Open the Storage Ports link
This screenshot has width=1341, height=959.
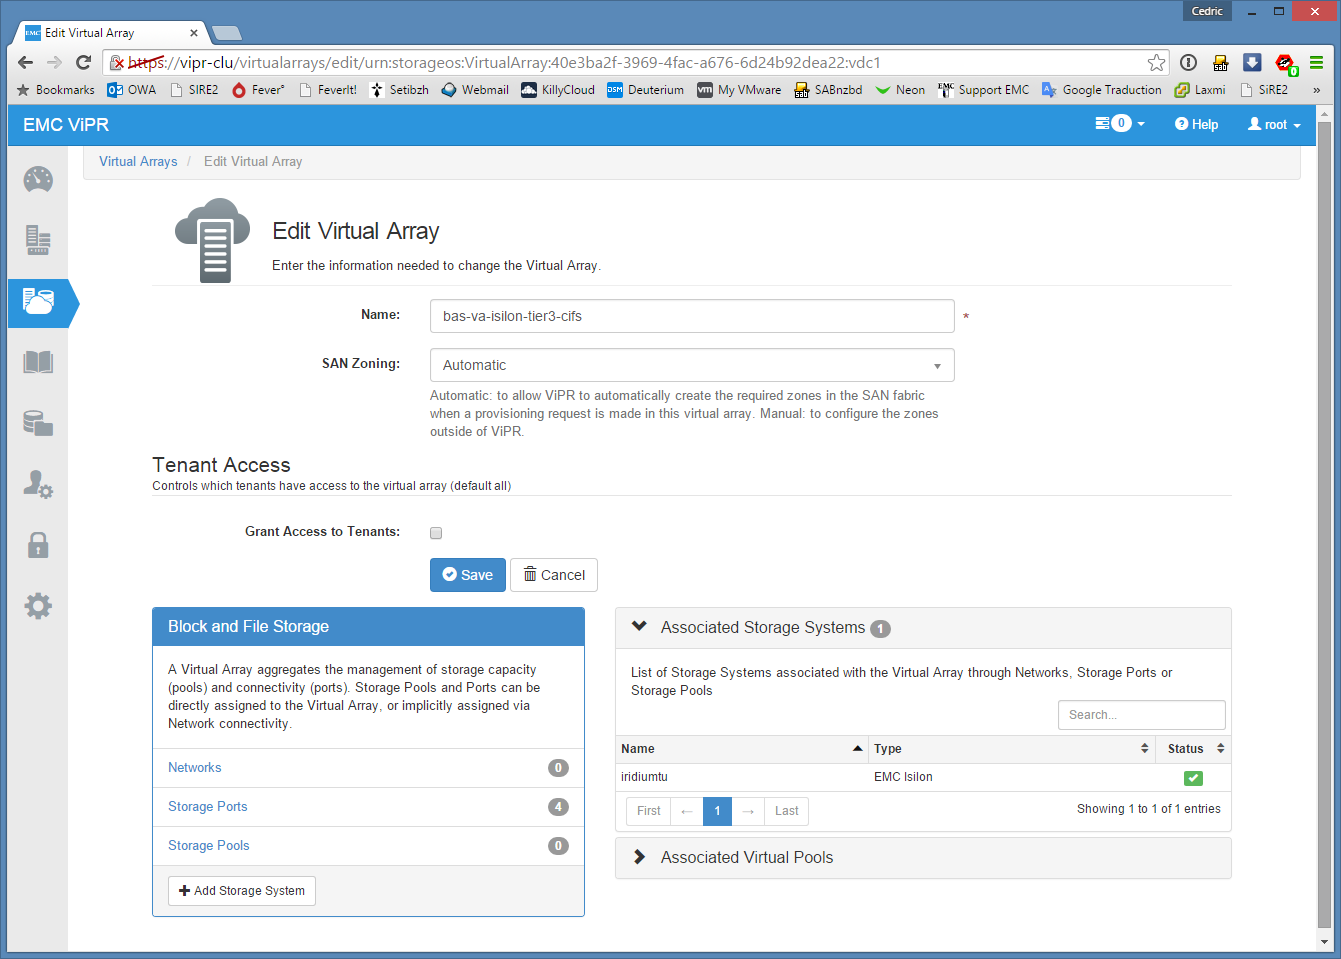tap(208, 807)
